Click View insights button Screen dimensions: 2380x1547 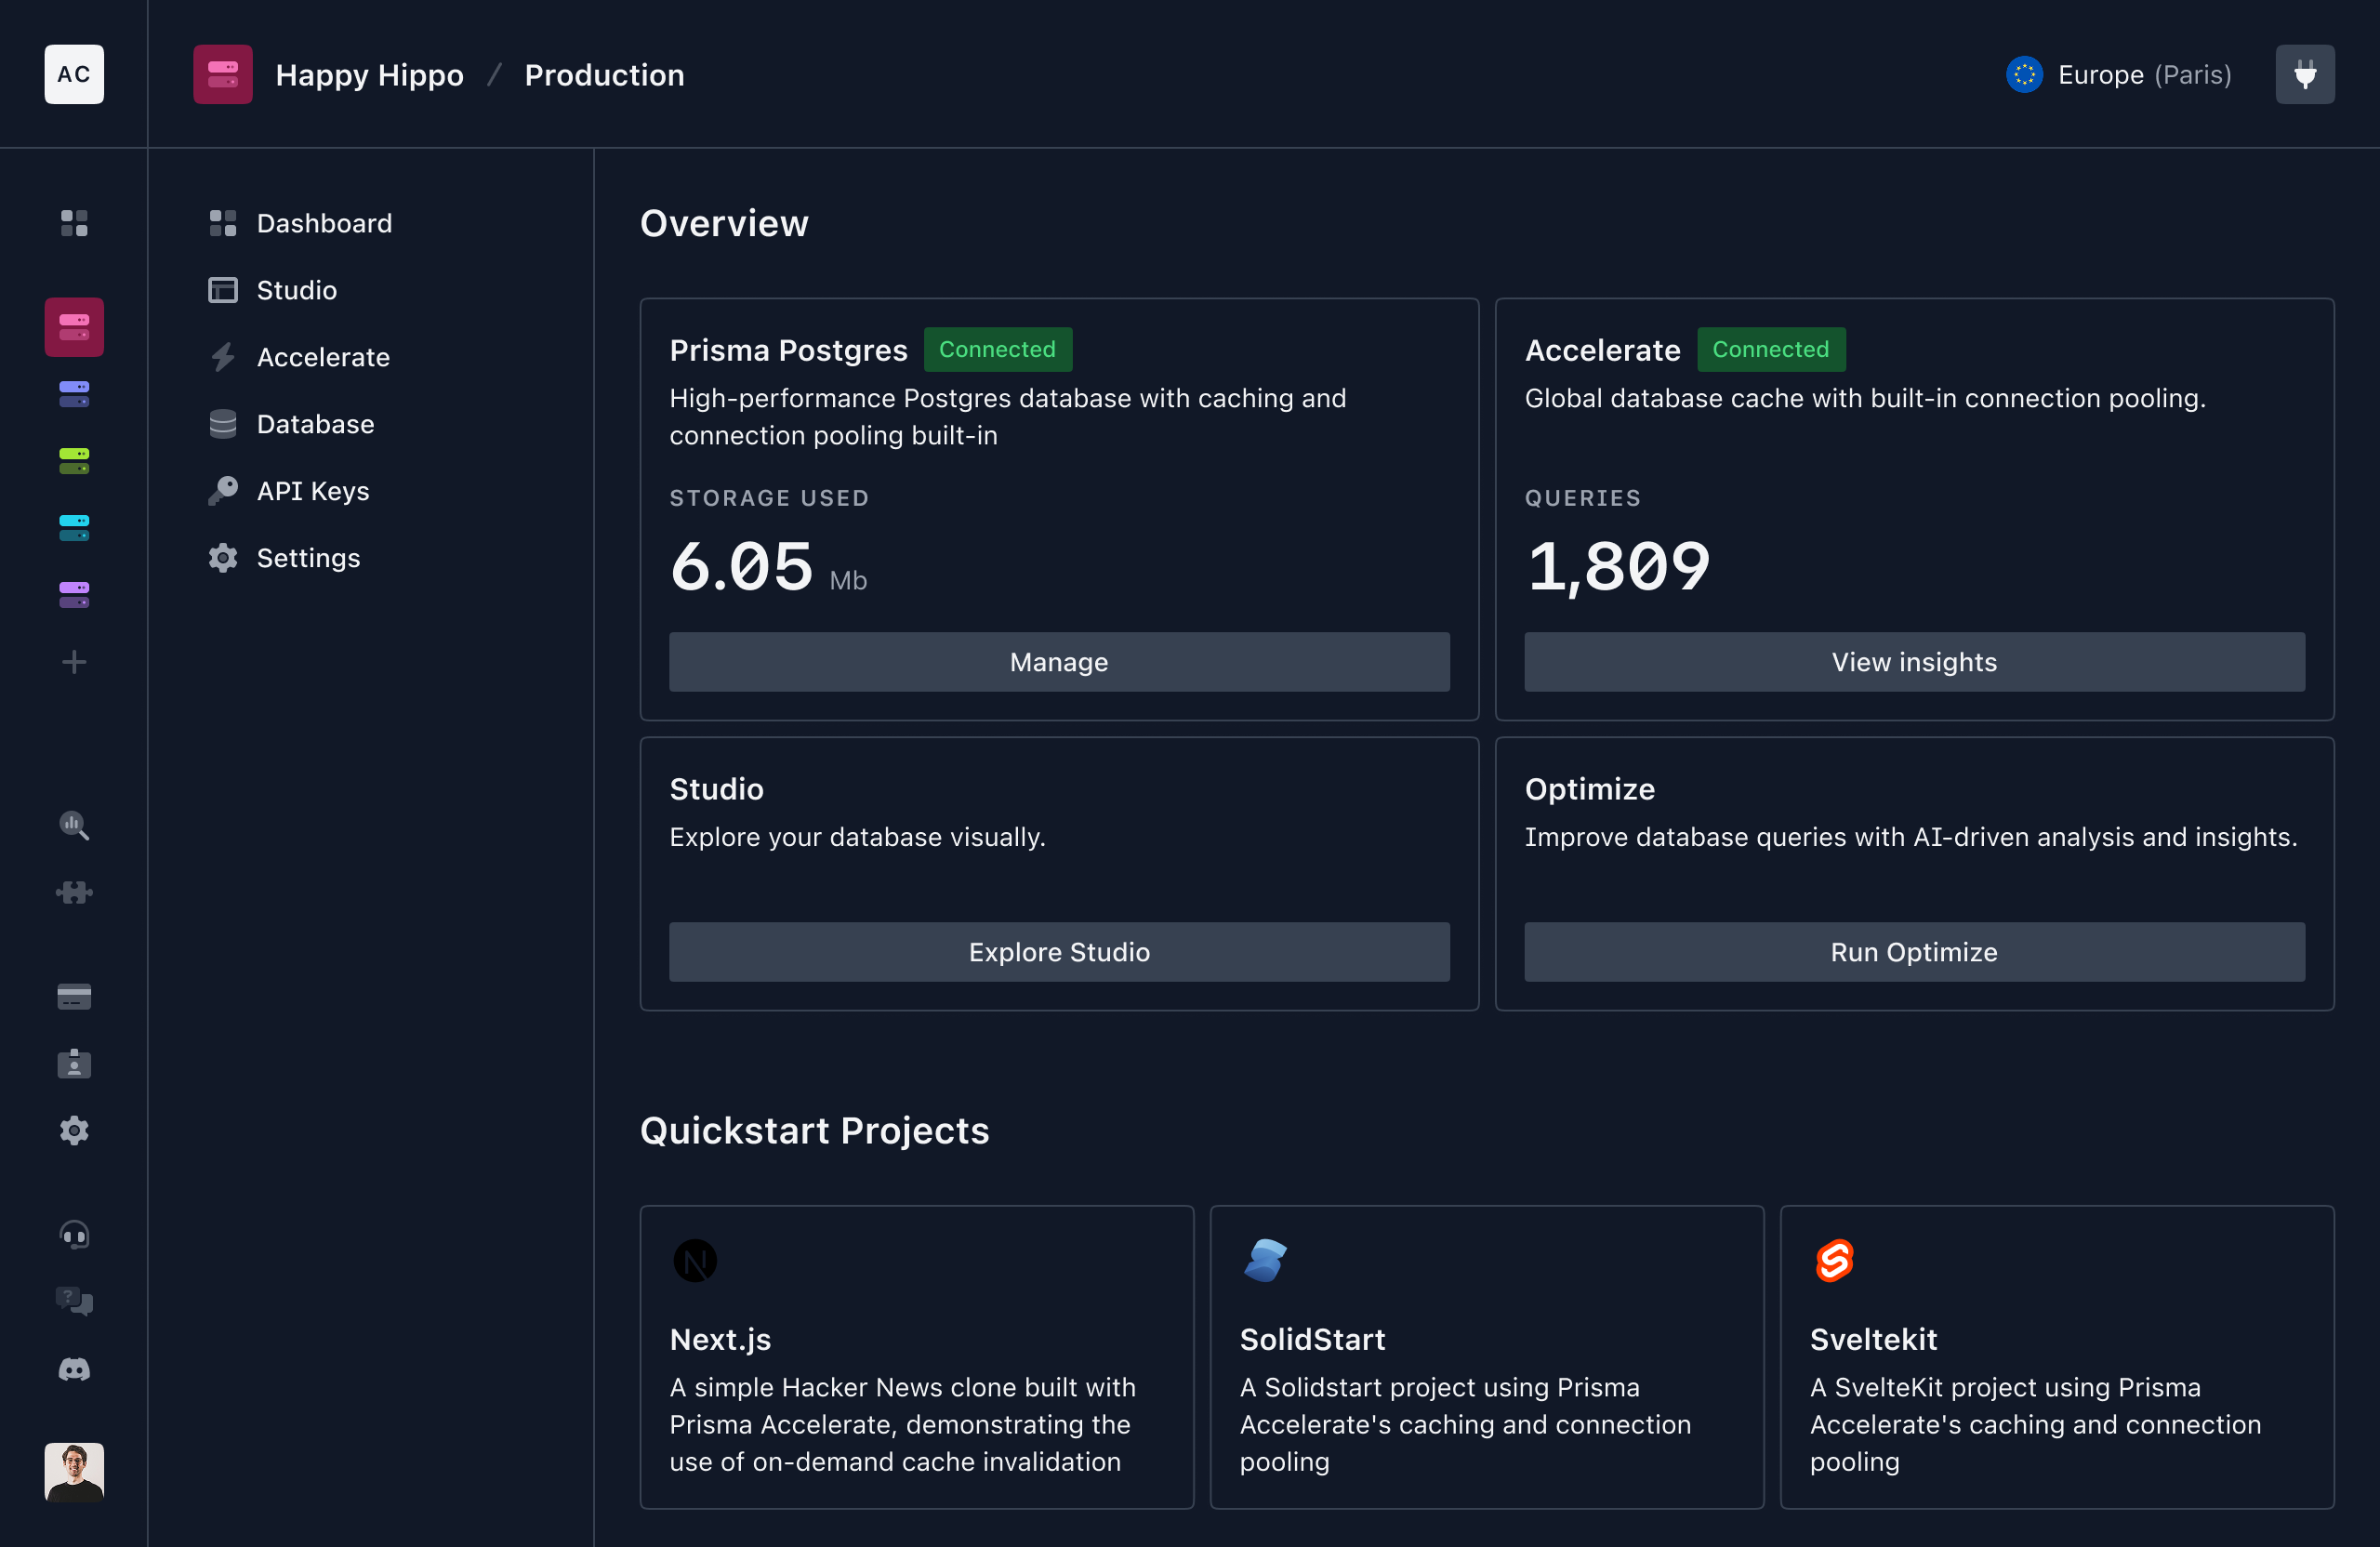[1913, 662]
